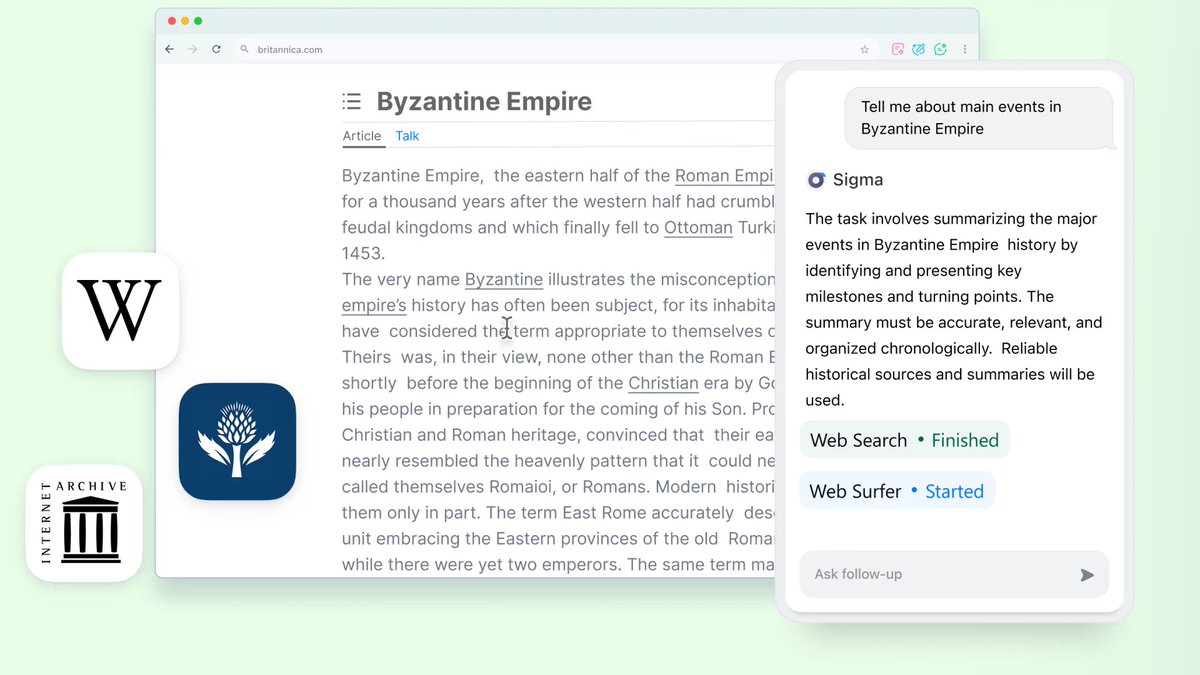
Task: Click the browser back arrow
Action: pos(169,49)
